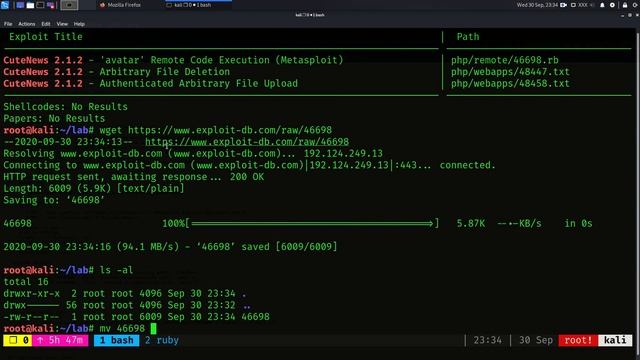
Task: Click the purple launcher icon in the panel
Action: coord(51,5)
